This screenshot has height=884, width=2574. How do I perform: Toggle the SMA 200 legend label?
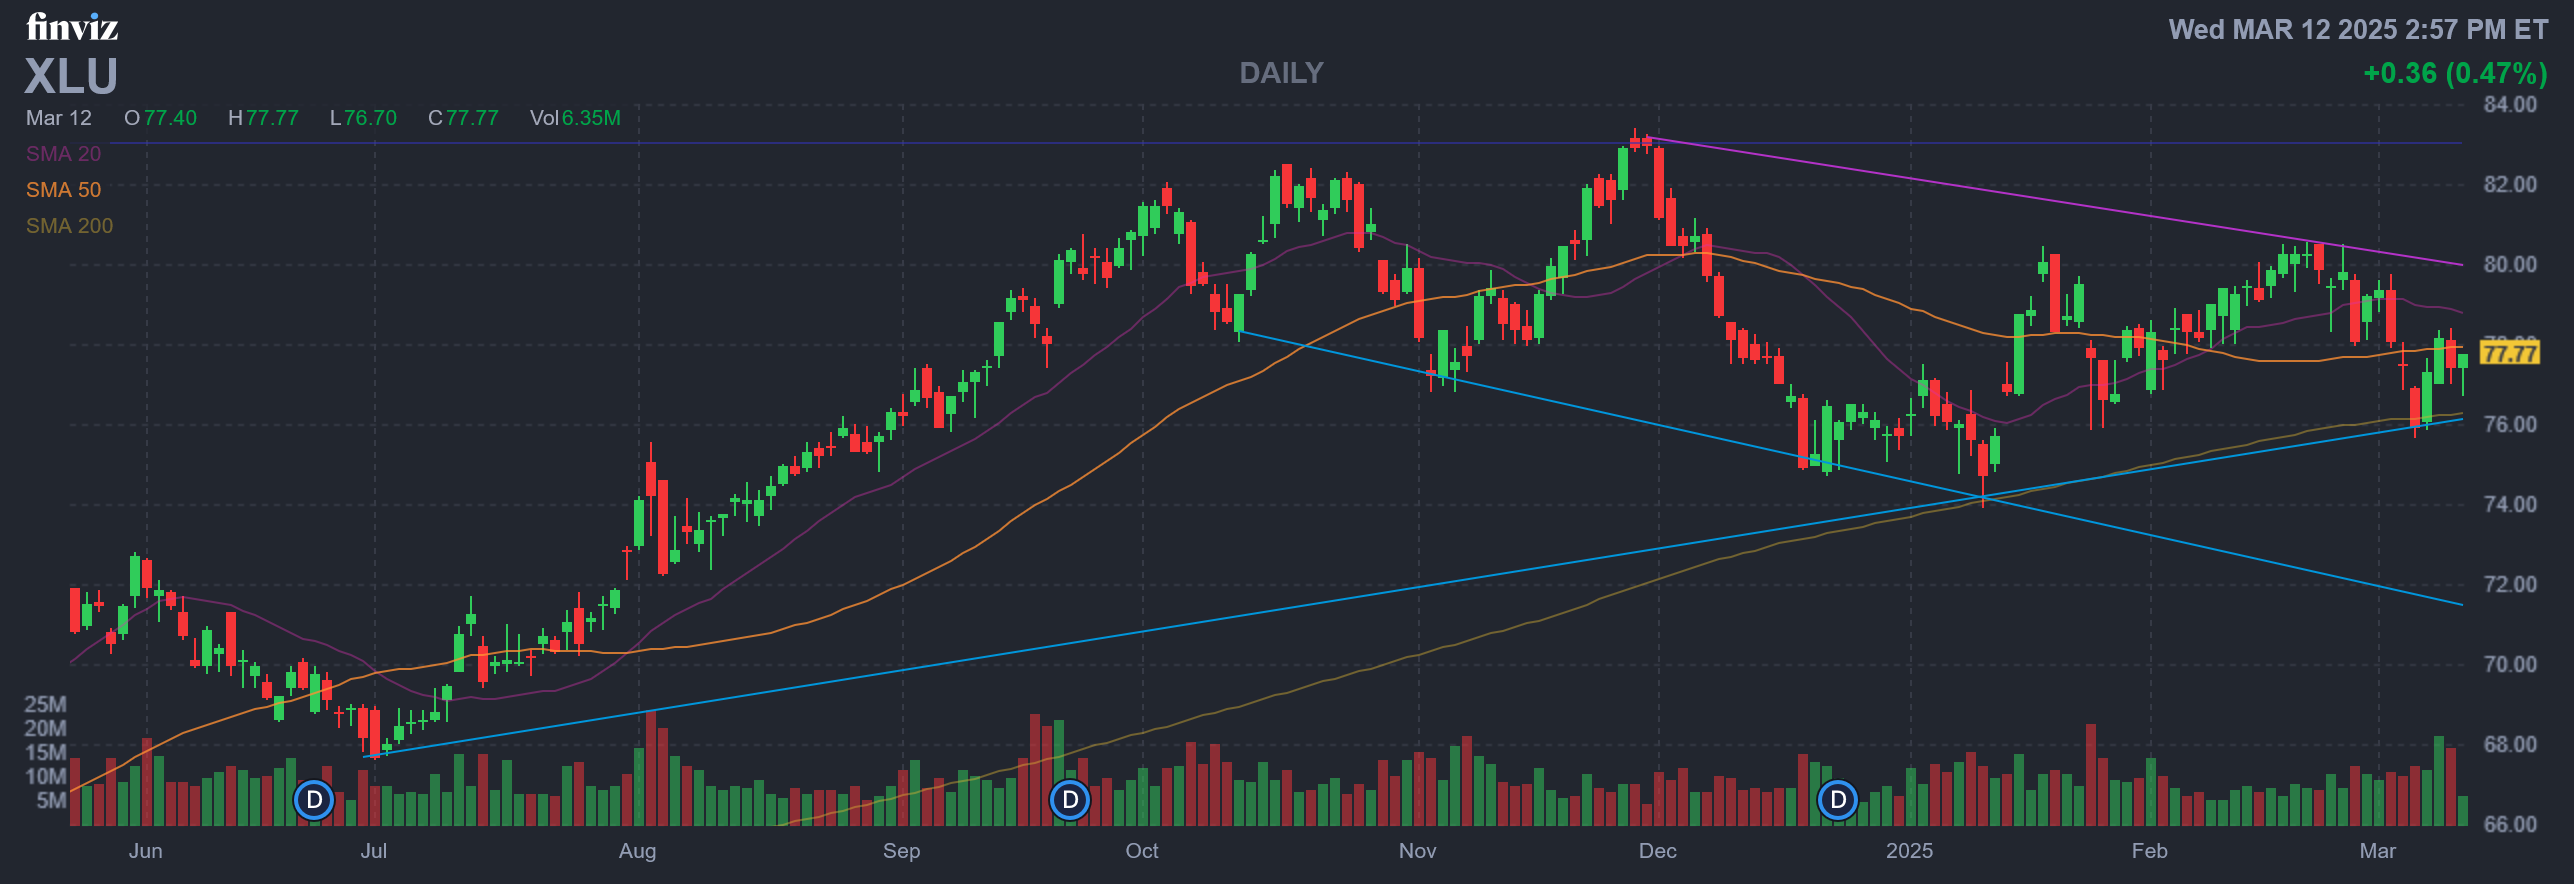(69, 226)
